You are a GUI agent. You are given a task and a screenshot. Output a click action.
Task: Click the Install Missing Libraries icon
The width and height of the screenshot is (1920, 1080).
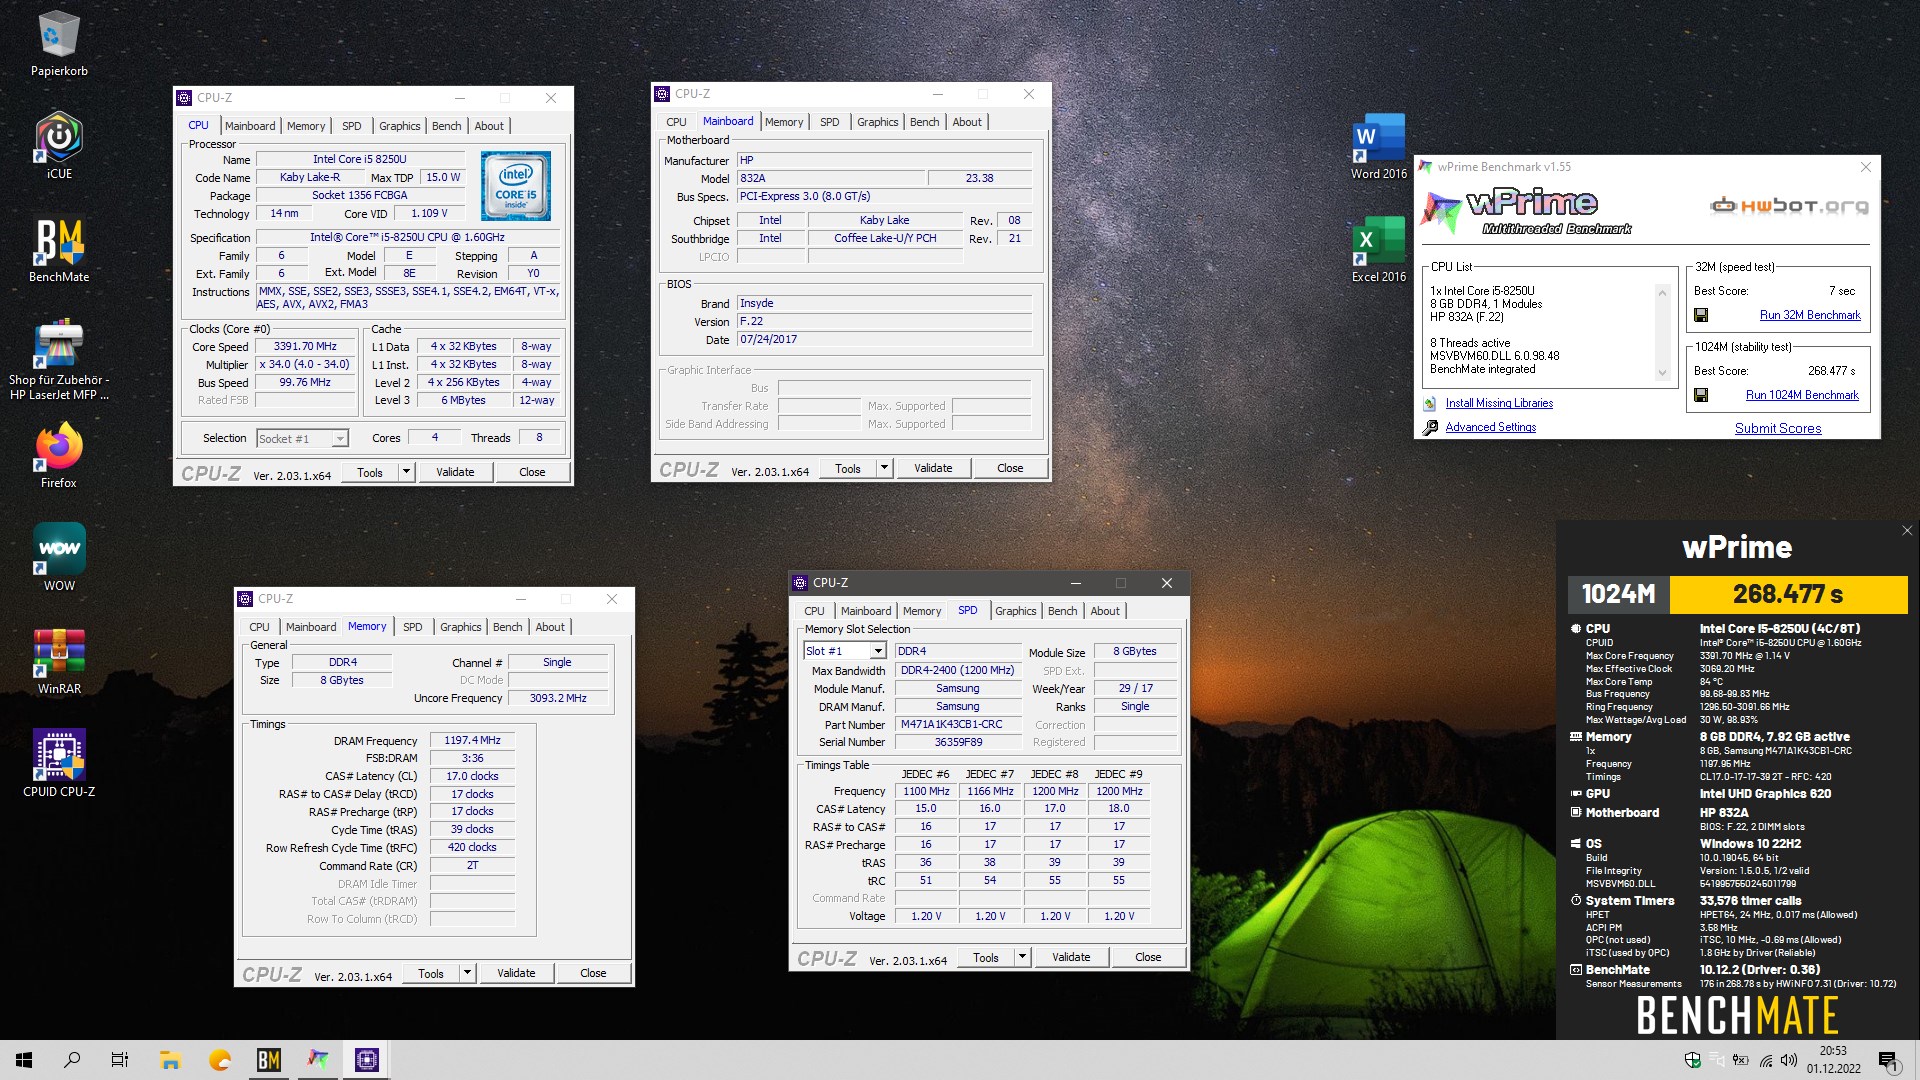tap(1429, 403)
